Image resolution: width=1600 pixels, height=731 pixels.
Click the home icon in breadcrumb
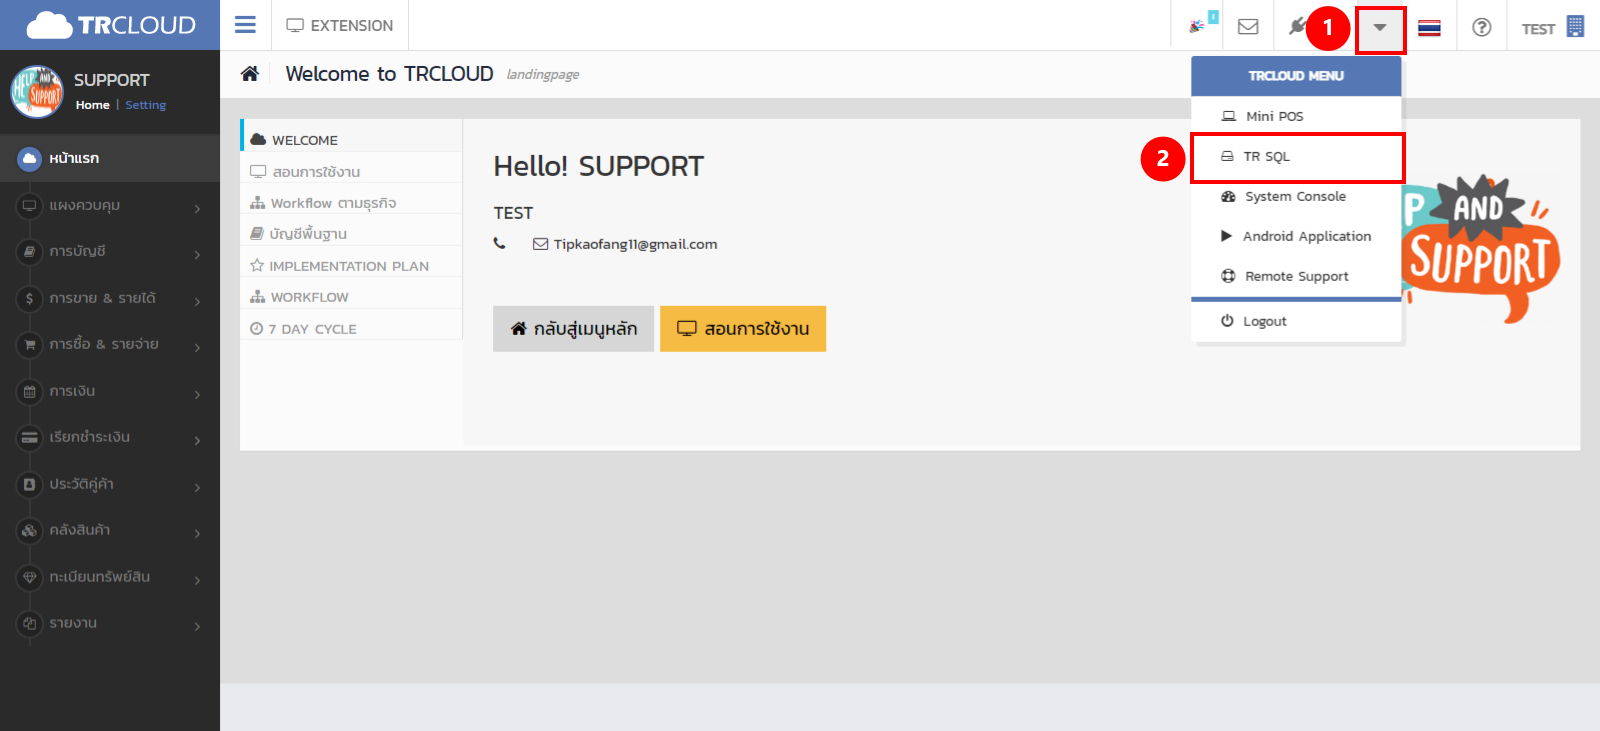point(250,73)
